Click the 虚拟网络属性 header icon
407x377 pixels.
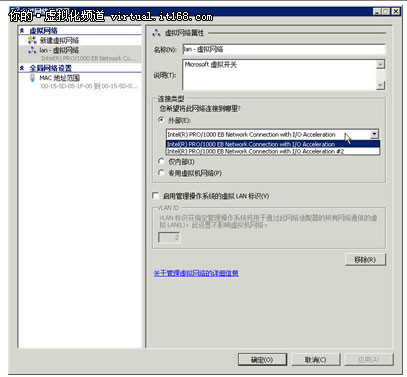pos(156,33)
